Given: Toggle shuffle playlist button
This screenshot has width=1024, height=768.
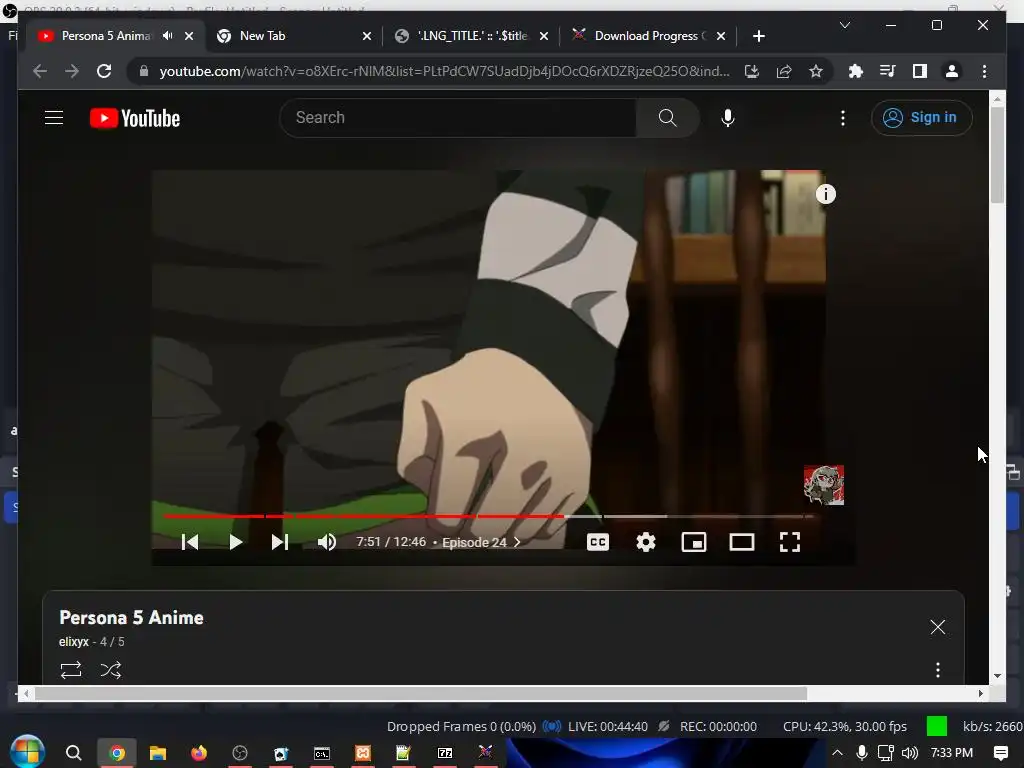Looking at the screenshot, I should [x=110, y=670].
